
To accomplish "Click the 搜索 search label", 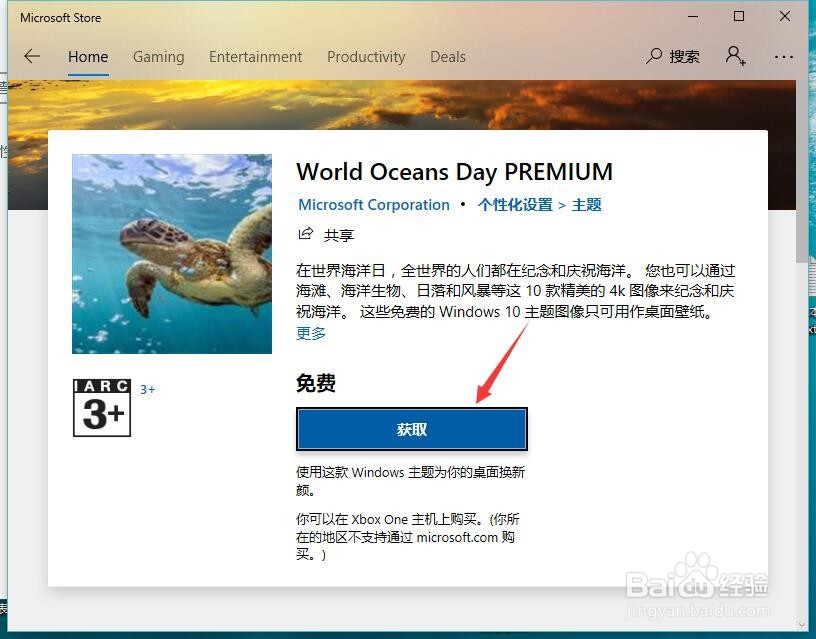I will pos(684,56).
